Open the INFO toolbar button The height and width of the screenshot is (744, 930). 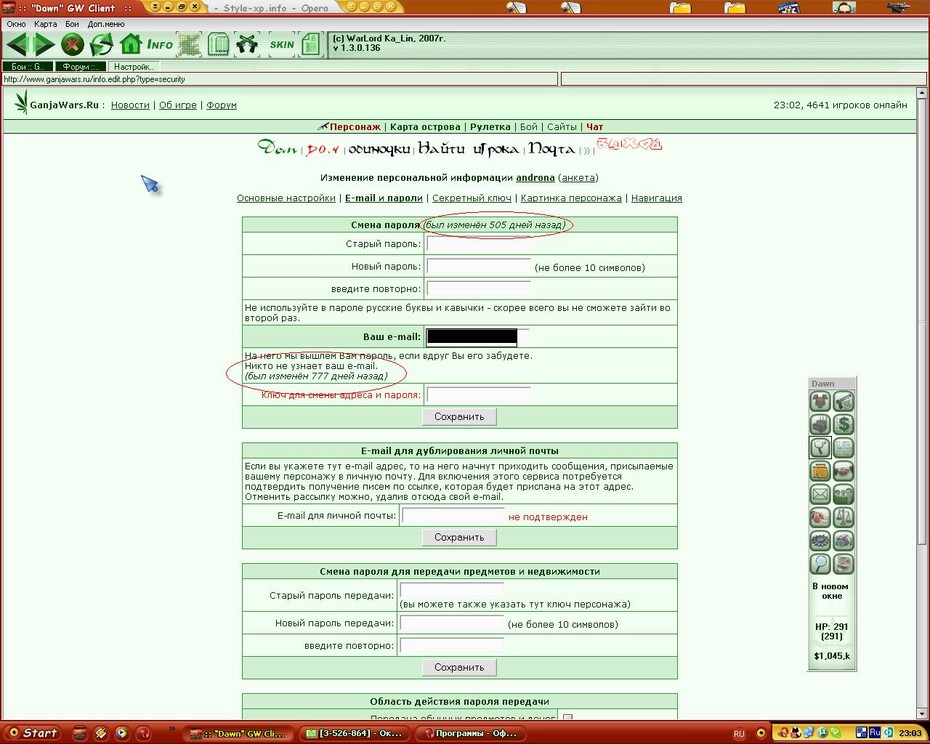(160, 44)
